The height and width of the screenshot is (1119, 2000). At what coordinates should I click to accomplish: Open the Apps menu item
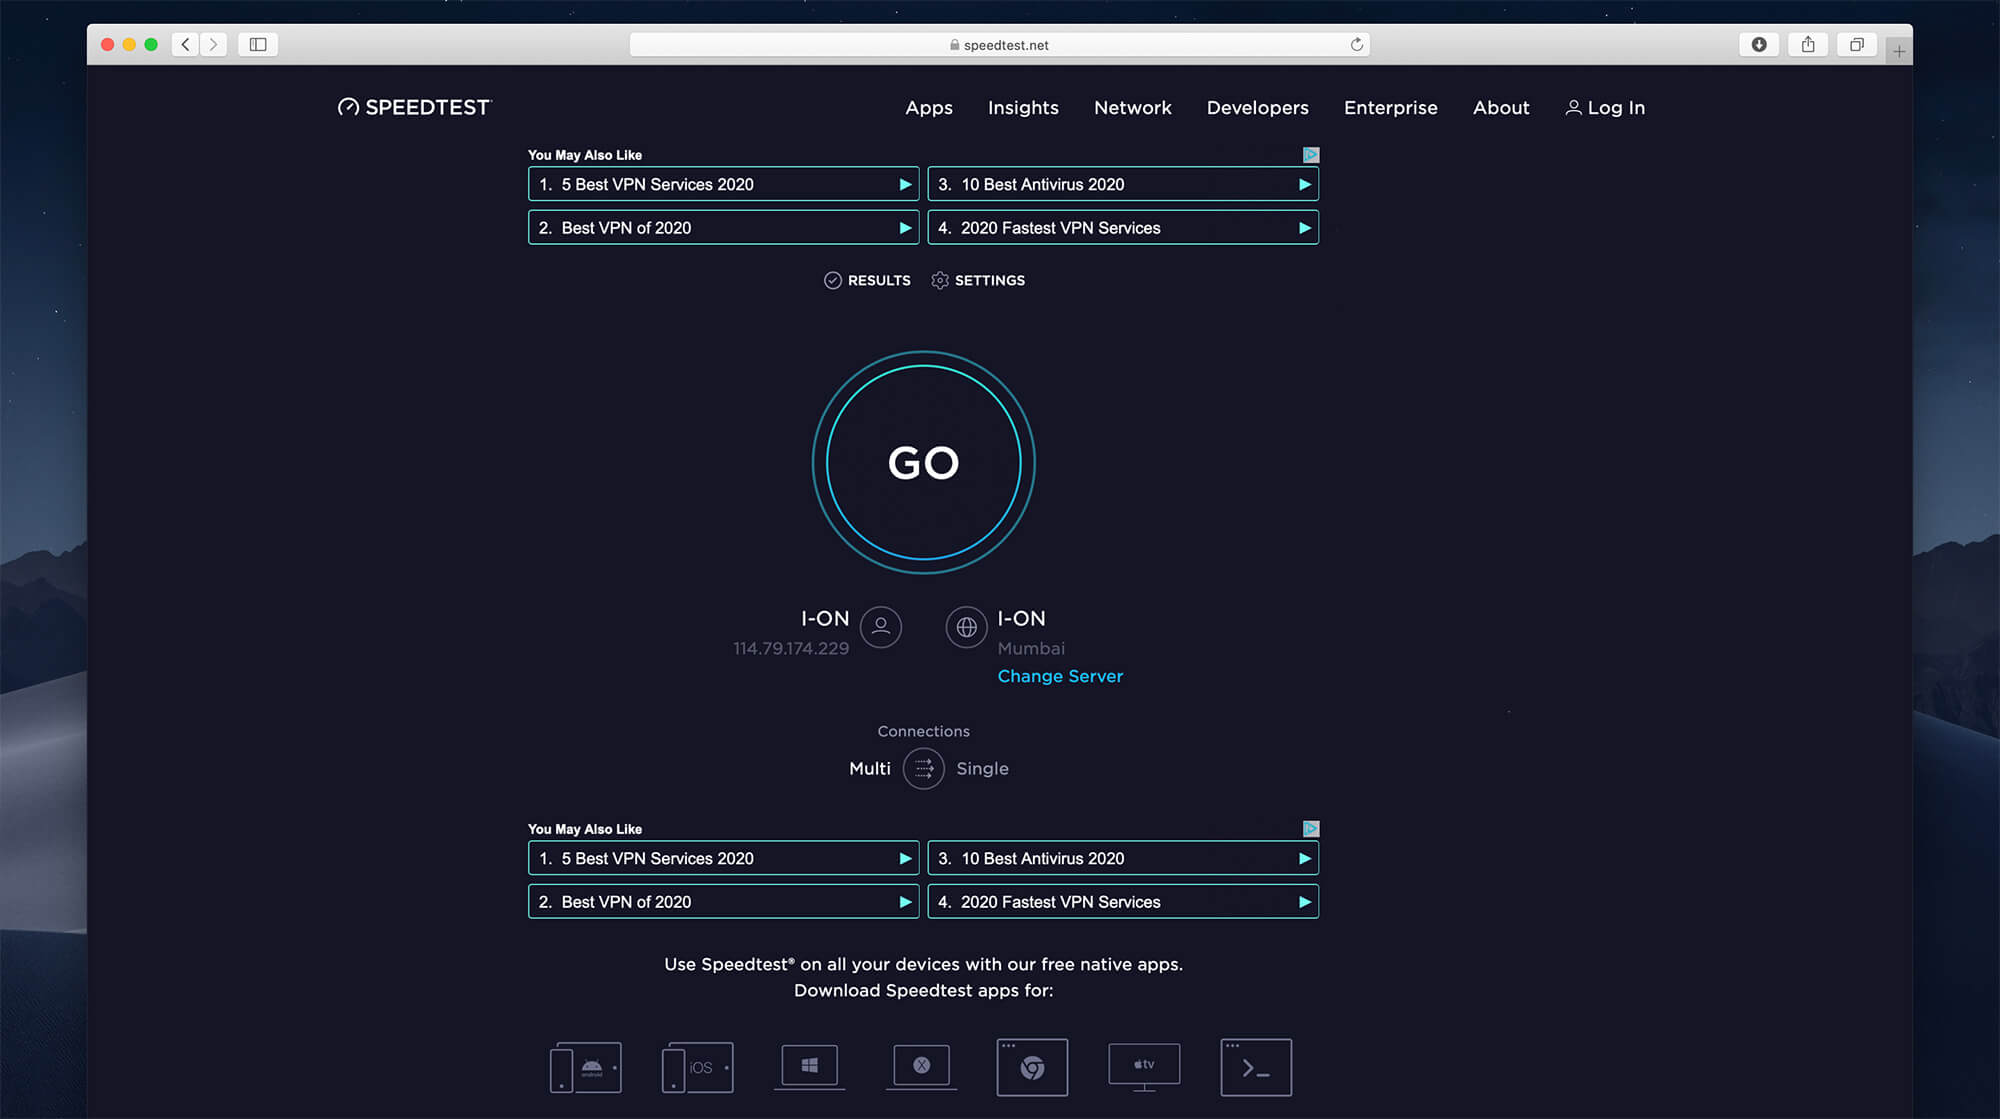tap(927, 107)
